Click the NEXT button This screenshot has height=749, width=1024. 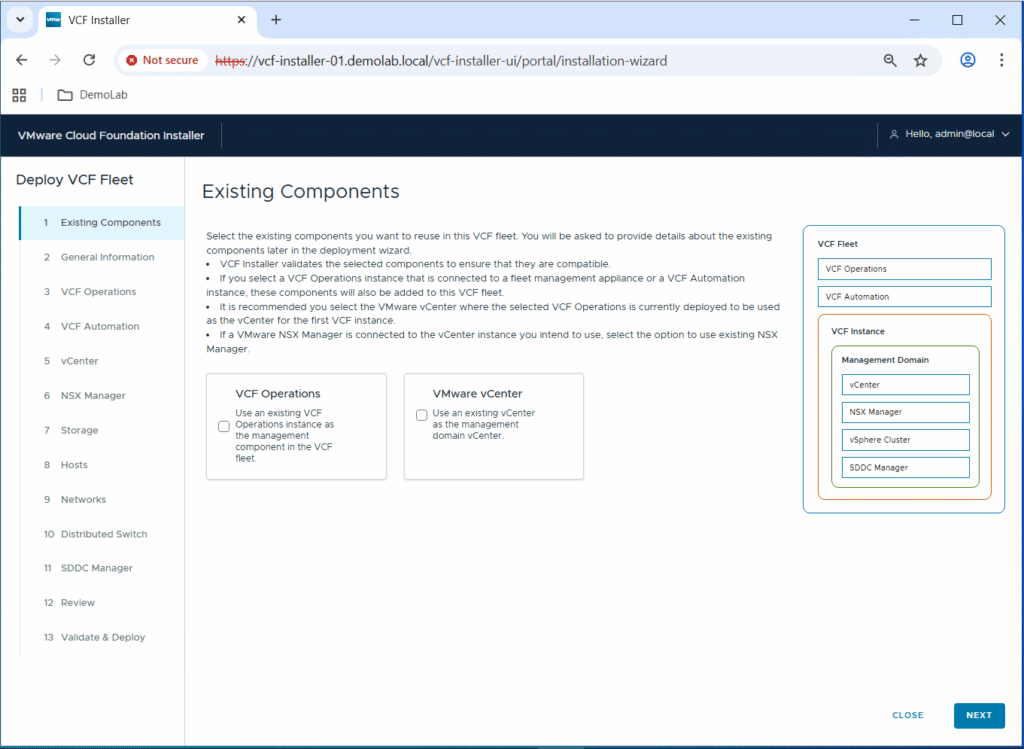coord(978,715)
